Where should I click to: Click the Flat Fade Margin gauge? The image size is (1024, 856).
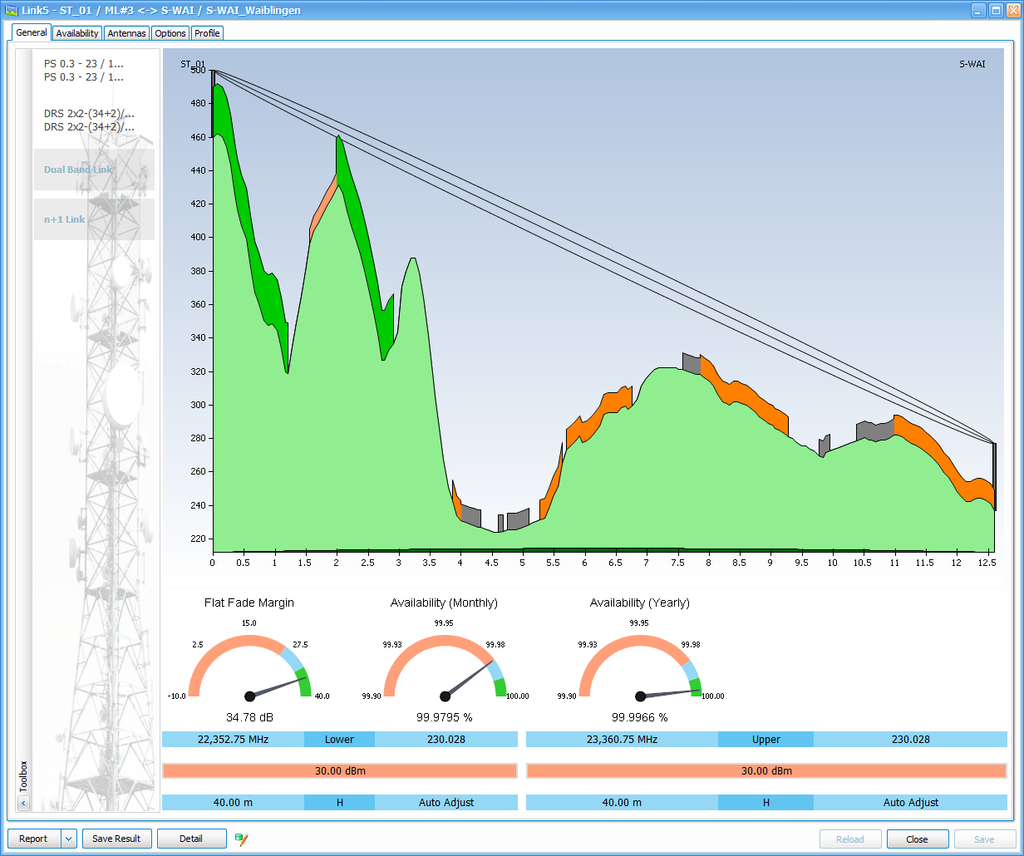pos(249,662)
